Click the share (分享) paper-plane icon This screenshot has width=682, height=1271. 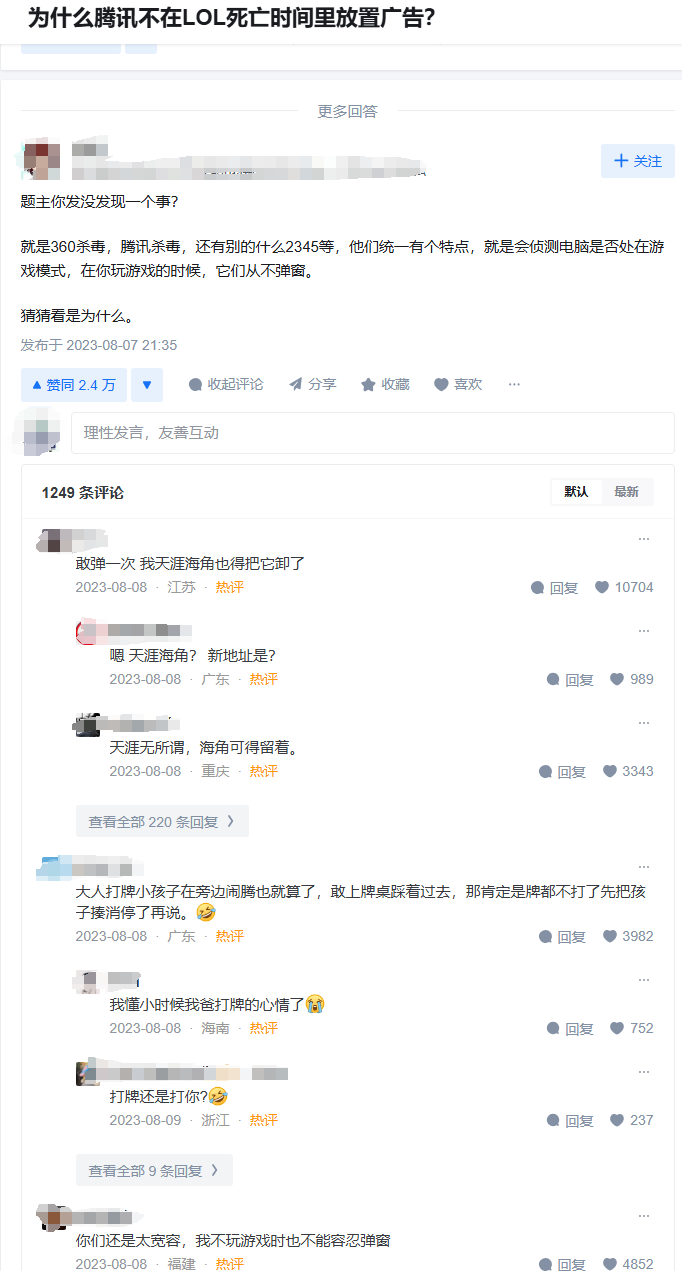(296, 385)
